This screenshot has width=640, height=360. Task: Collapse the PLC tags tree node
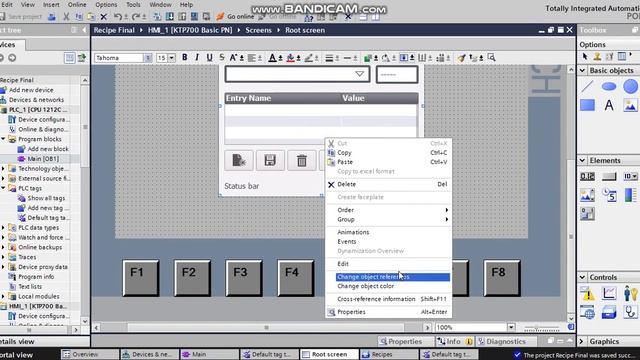(3, 188)
